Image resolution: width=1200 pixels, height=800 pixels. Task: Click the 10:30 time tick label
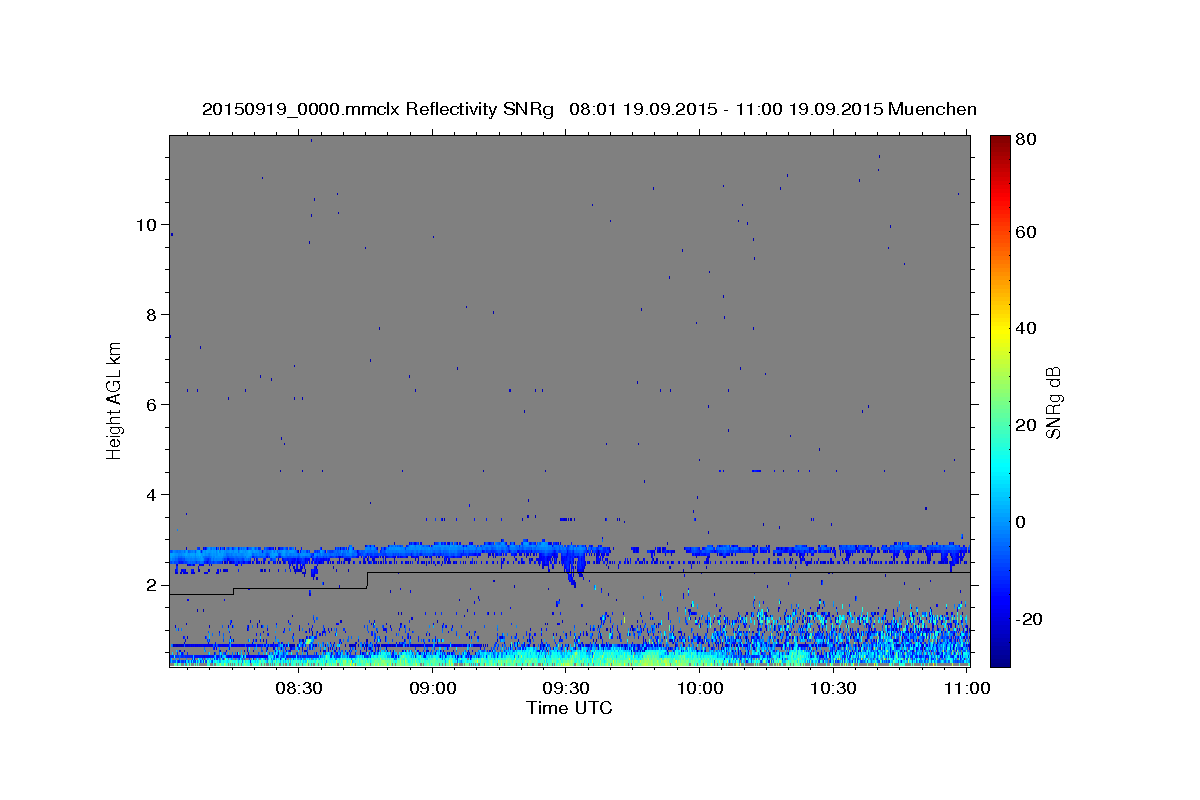[833, 688]
